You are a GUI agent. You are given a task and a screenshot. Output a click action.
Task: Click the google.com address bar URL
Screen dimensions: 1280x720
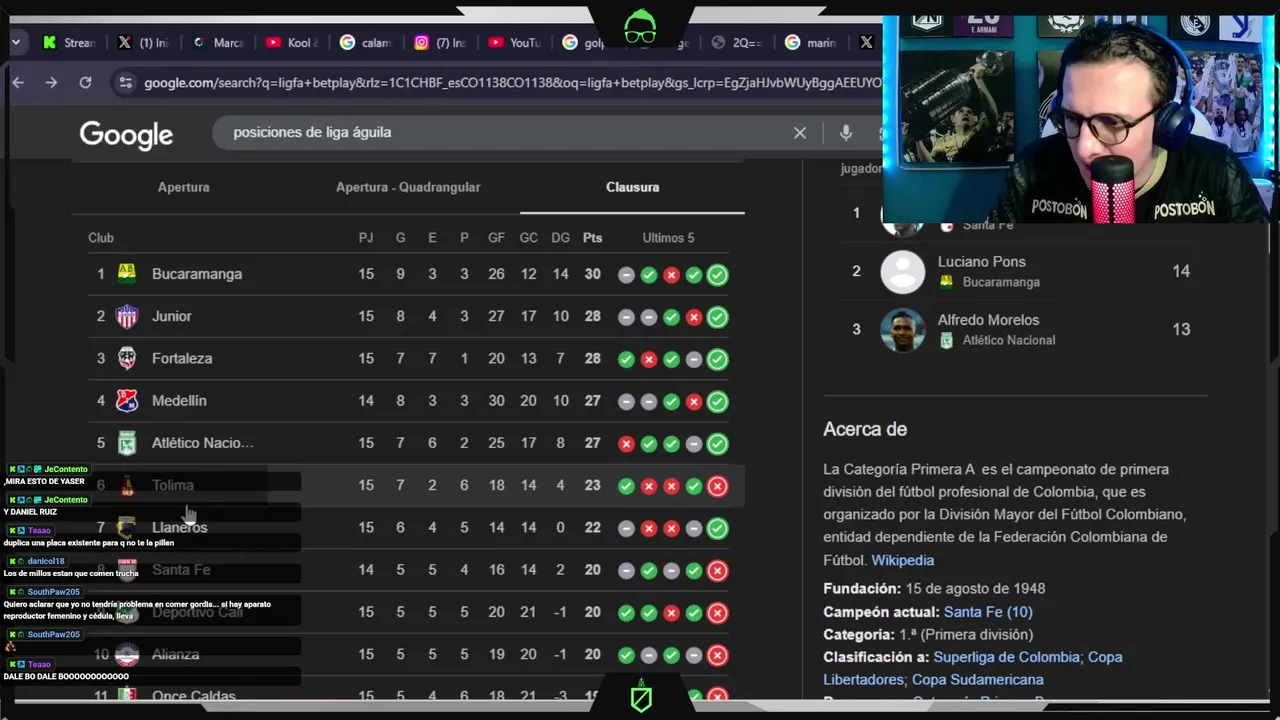pos(512,83)
